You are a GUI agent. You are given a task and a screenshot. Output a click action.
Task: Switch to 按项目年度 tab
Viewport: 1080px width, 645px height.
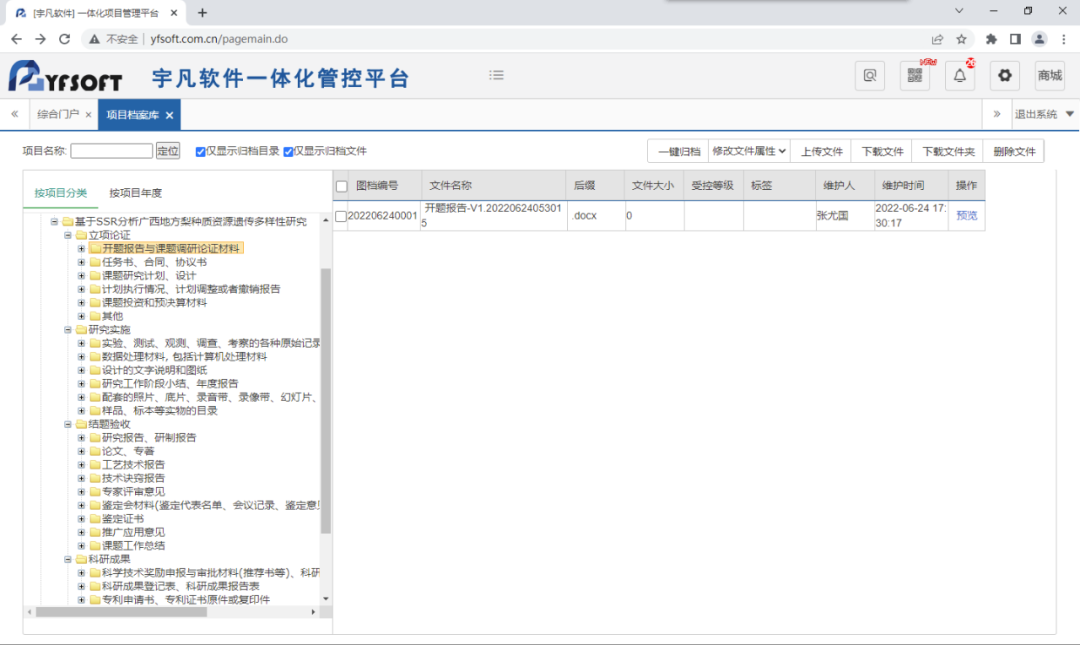point(135,193)
